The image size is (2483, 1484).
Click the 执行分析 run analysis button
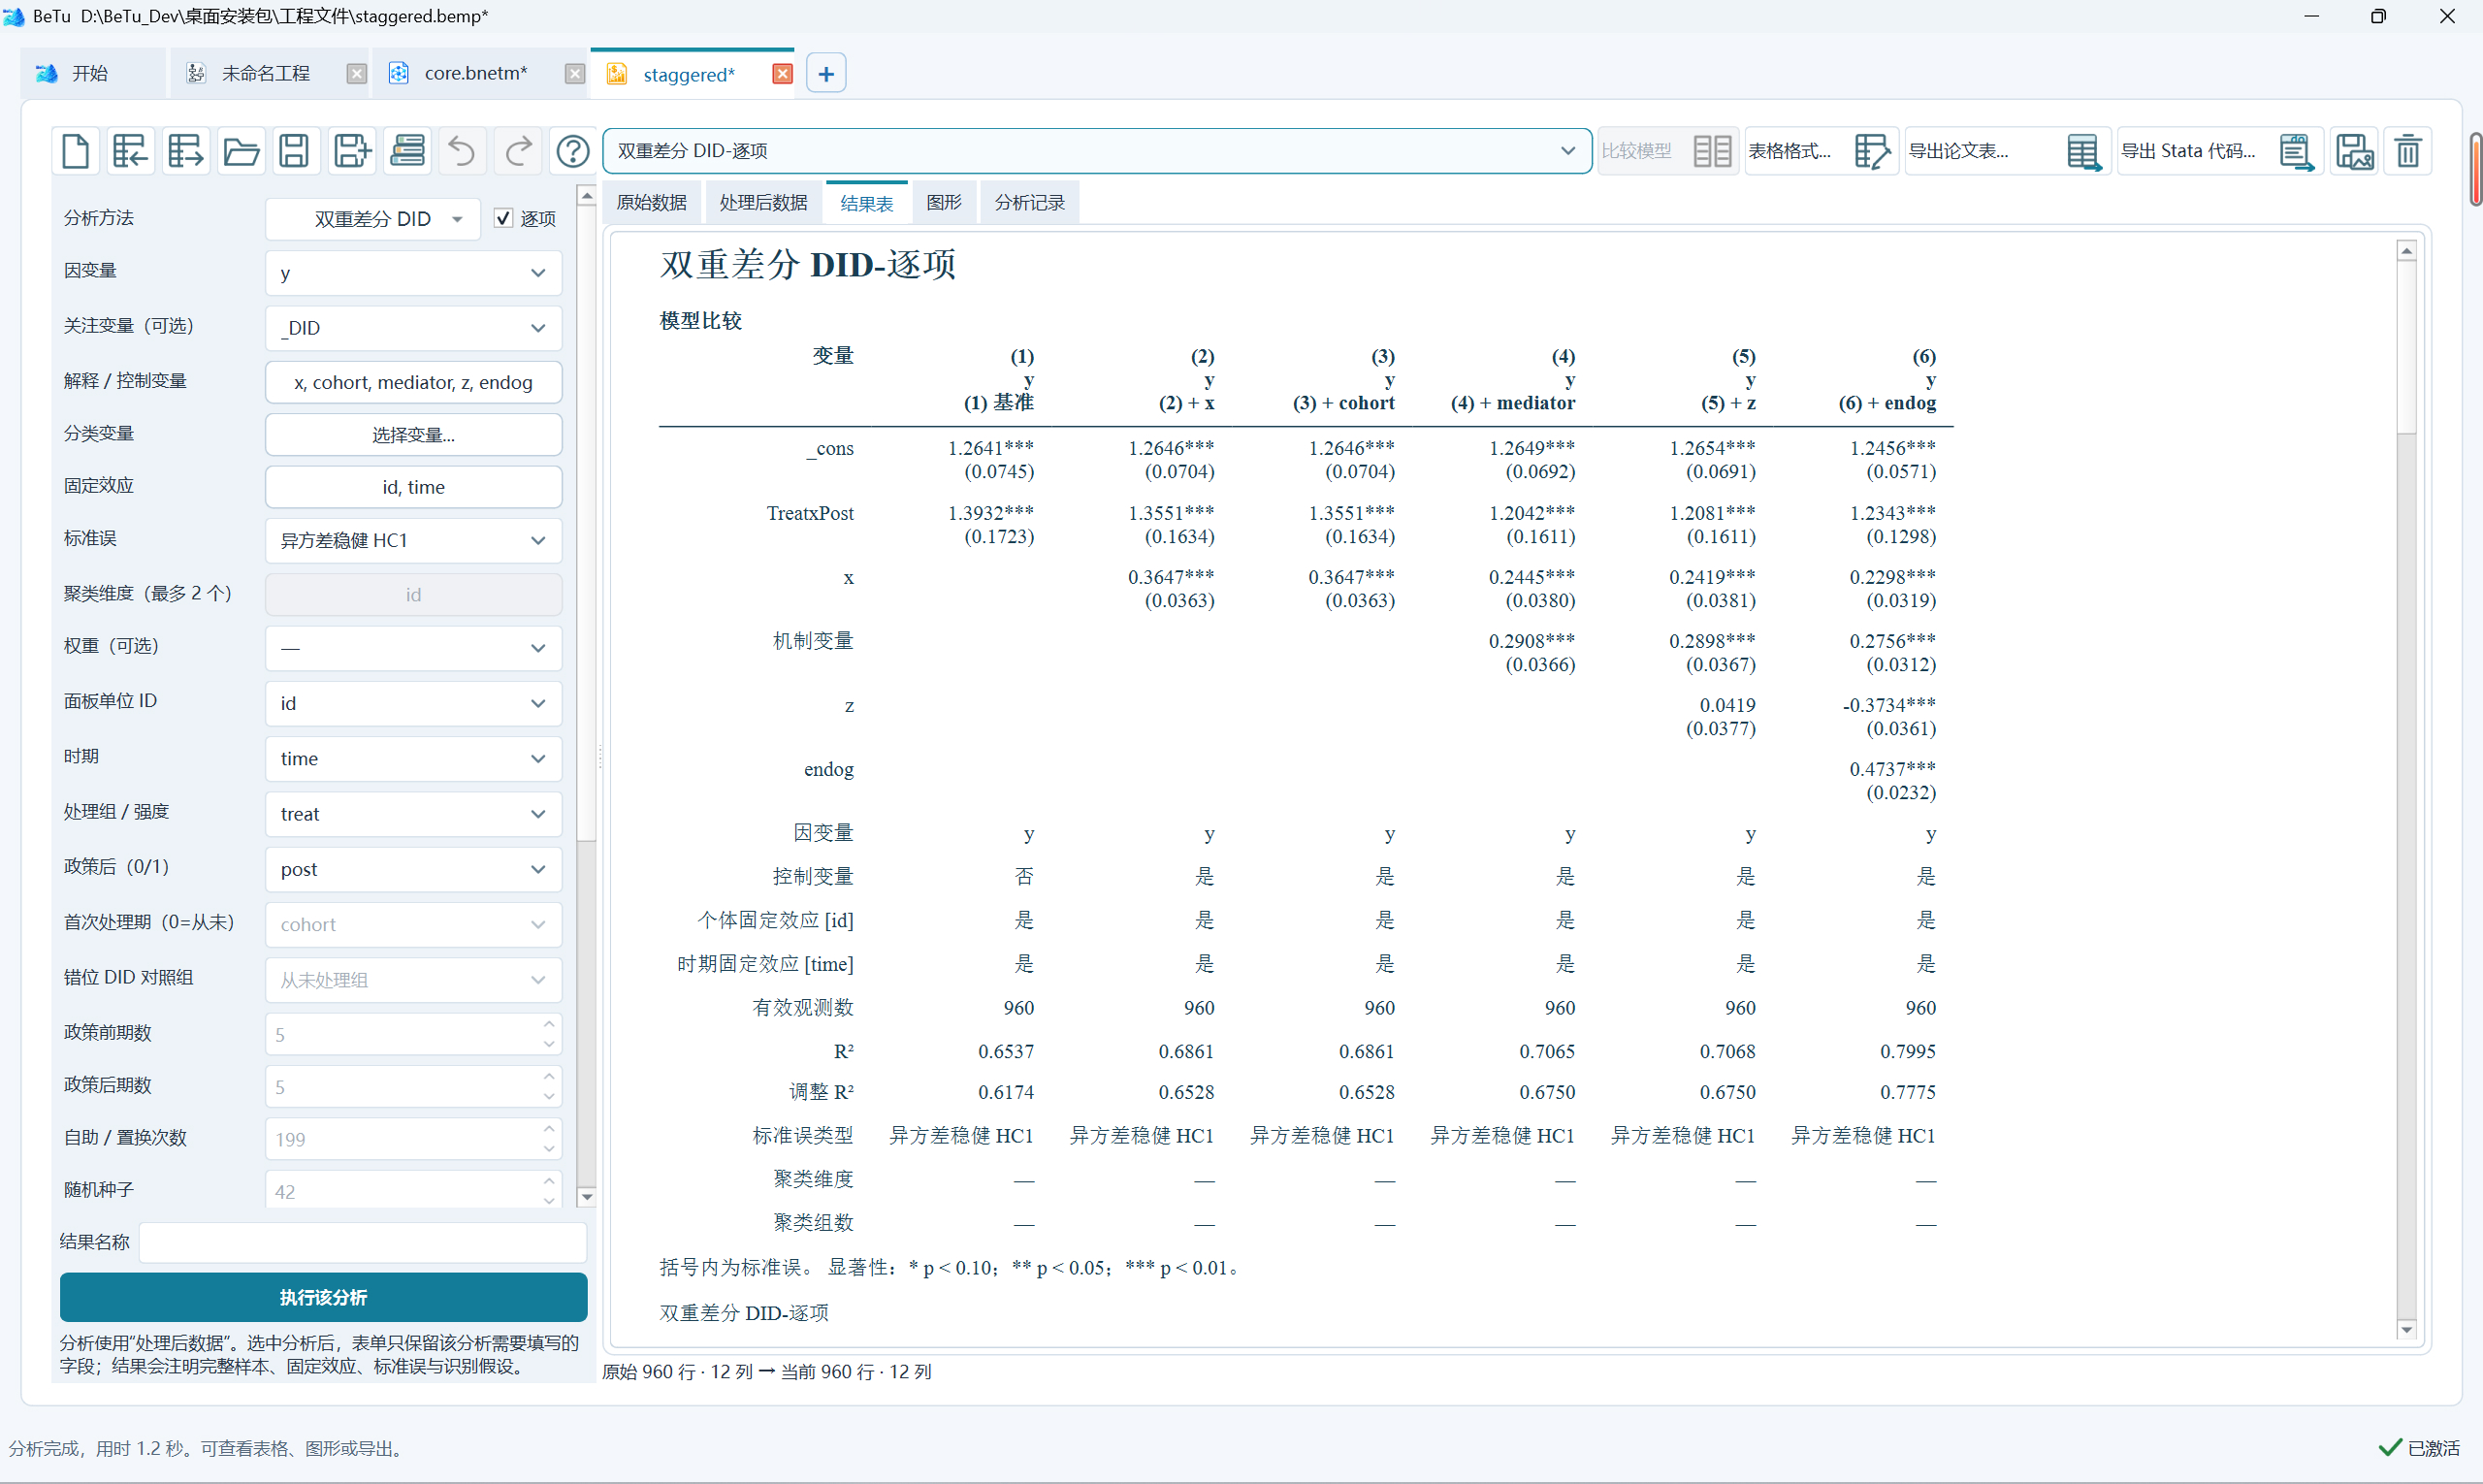click(x=323, y=1297)
